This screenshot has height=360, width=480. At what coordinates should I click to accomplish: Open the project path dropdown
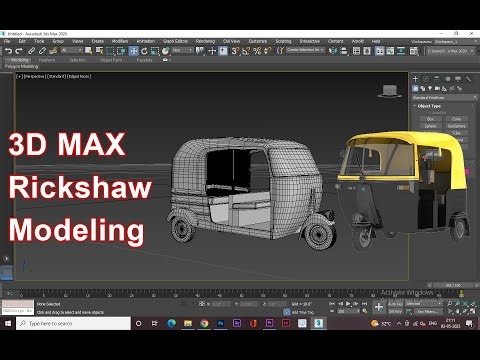point(450,51)
